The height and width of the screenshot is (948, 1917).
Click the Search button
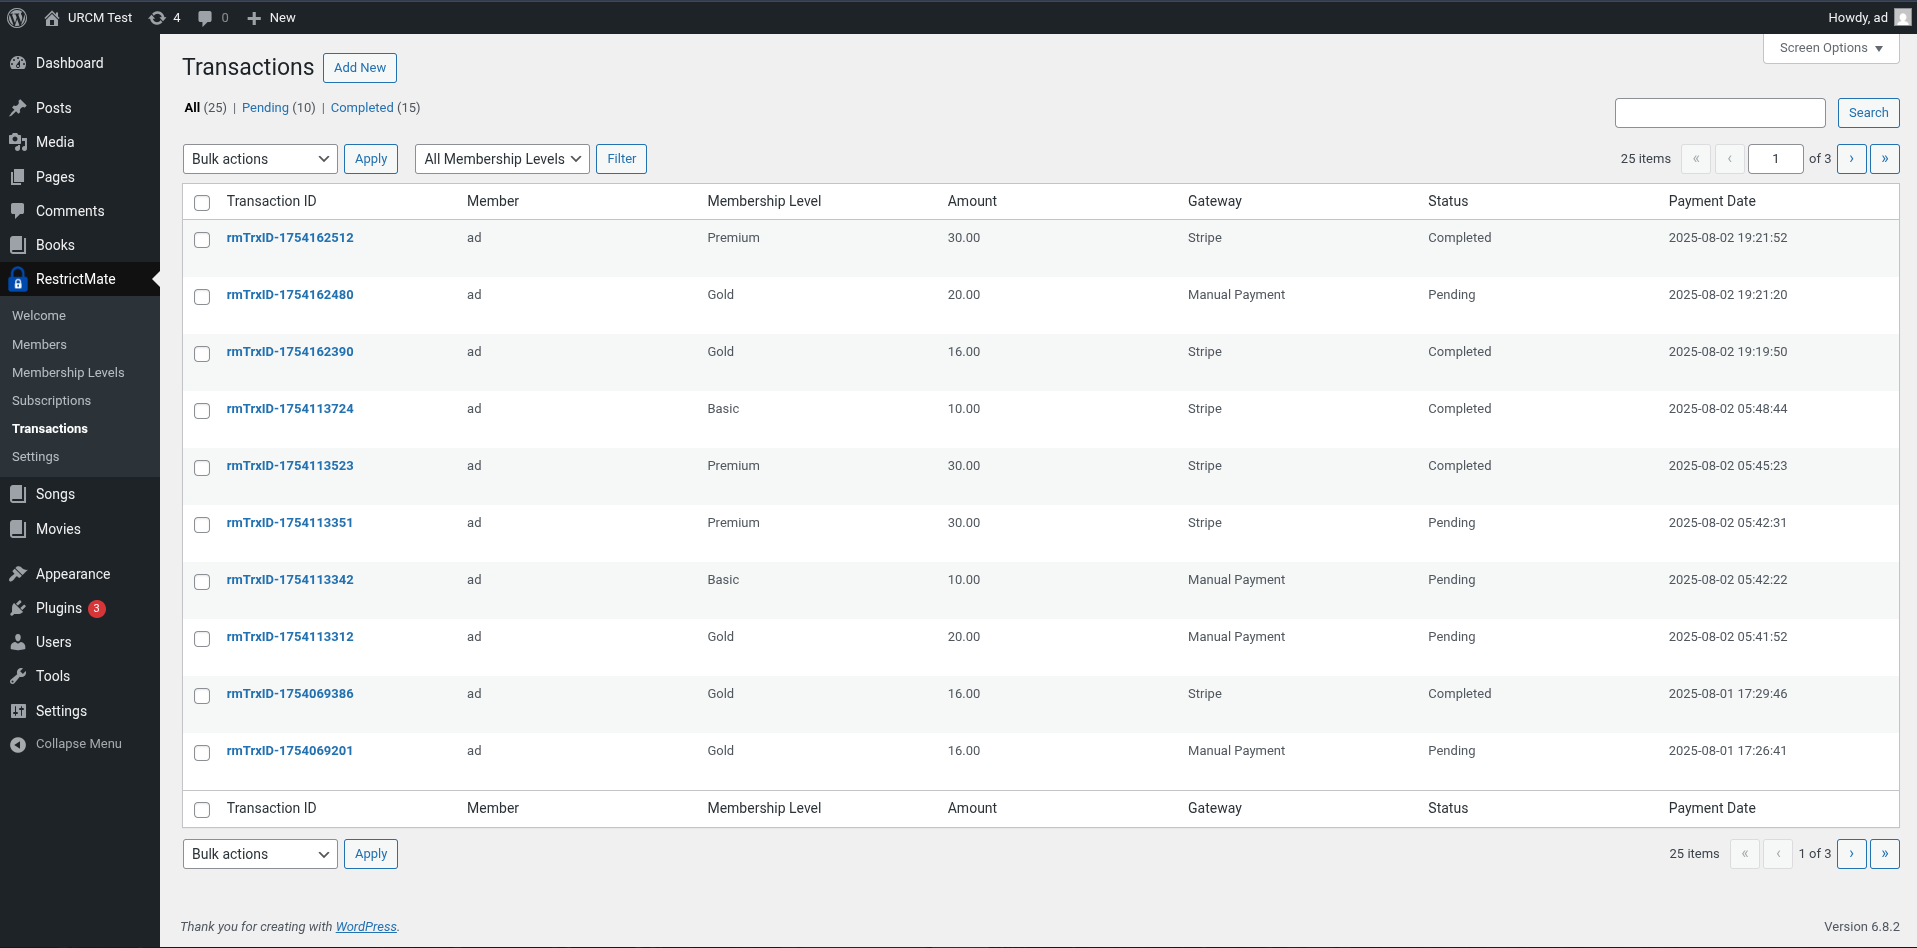click(1868, 113)
